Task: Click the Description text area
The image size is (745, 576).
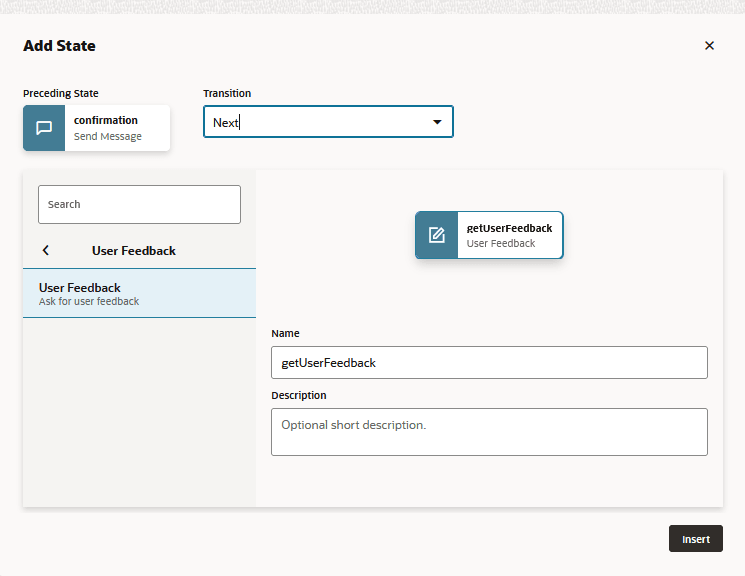Action: click(489, 432)
